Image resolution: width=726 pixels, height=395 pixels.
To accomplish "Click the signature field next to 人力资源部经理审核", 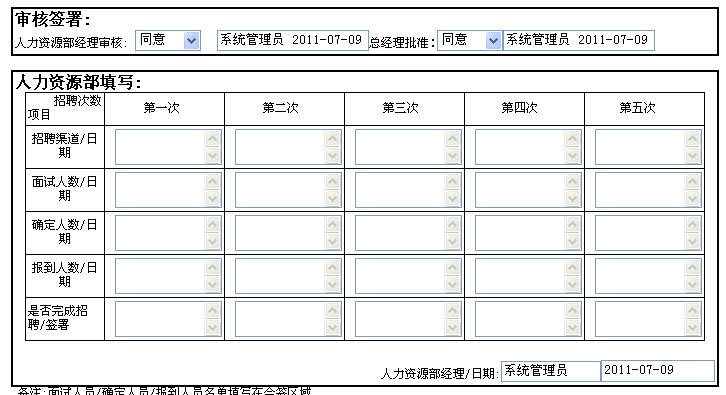I will 293,40.
